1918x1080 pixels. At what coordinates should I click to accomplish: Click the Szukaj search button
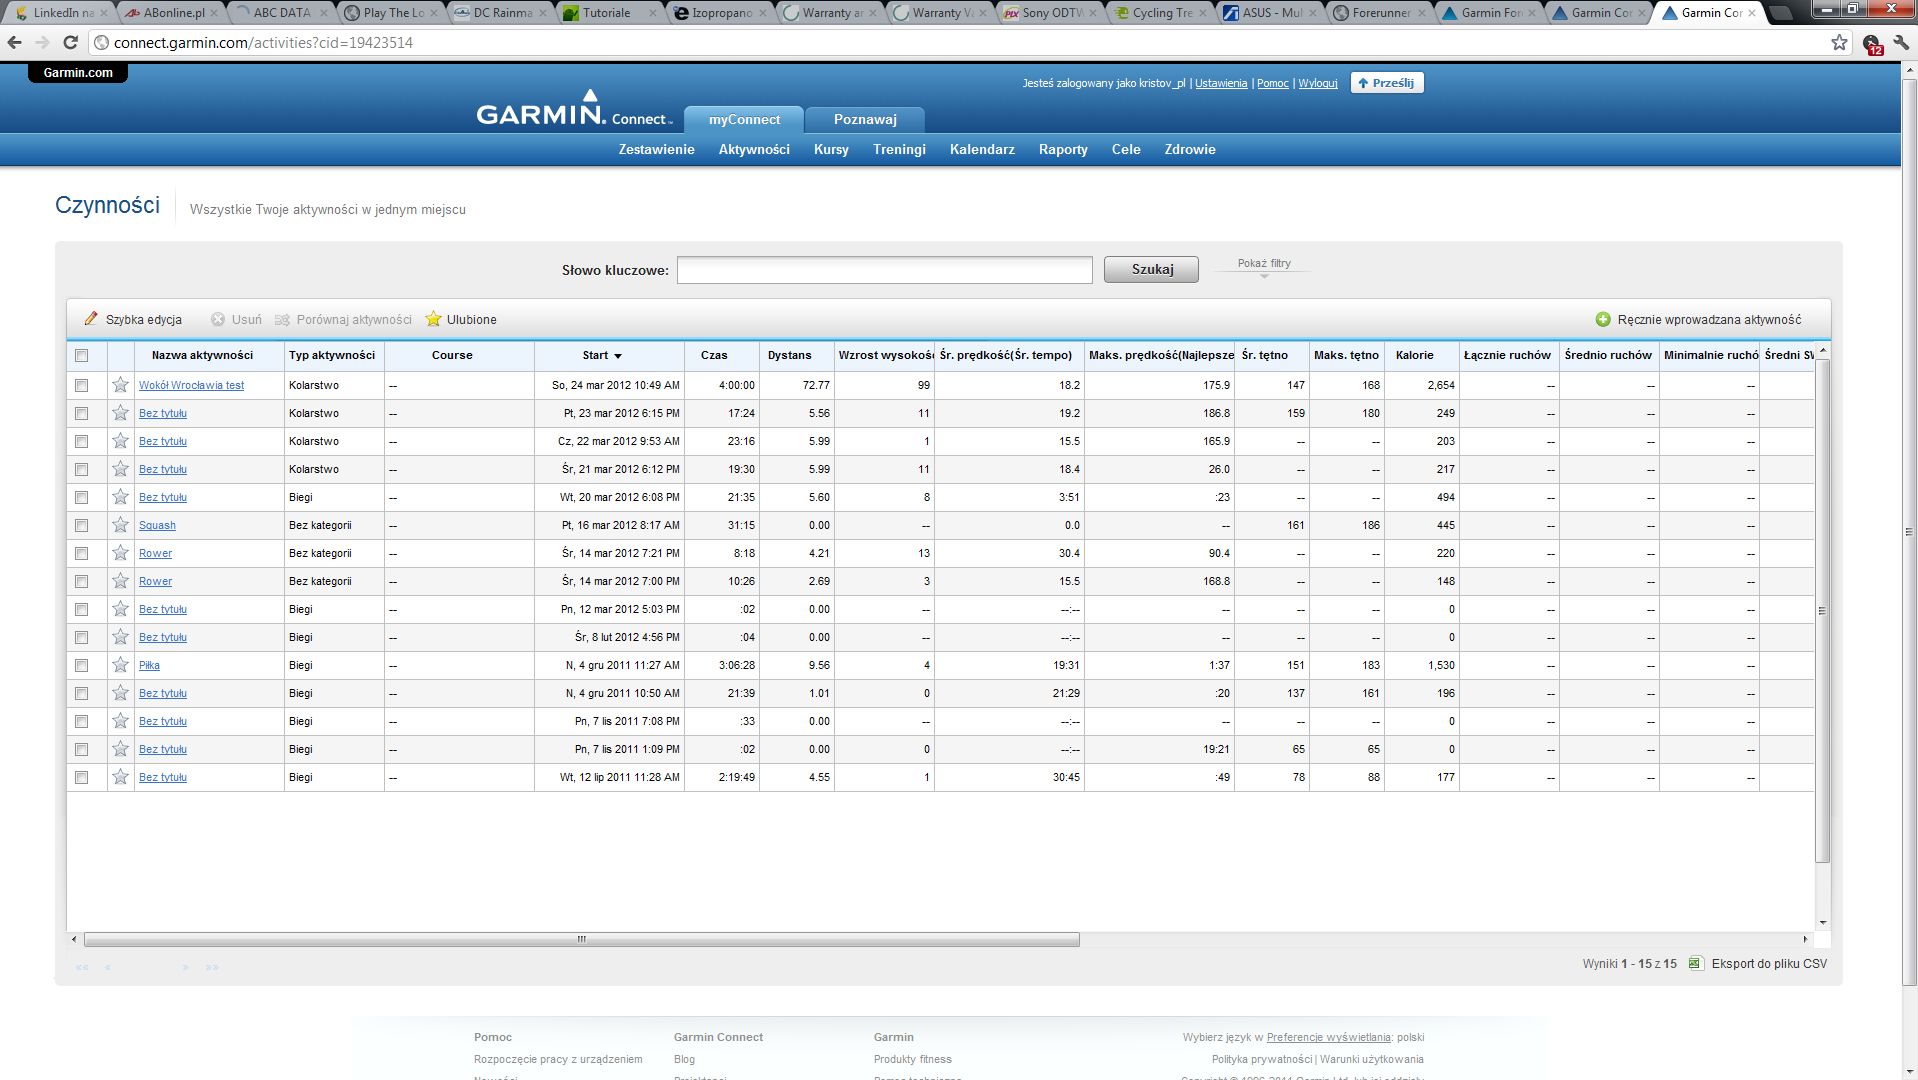pos(1151,269)
